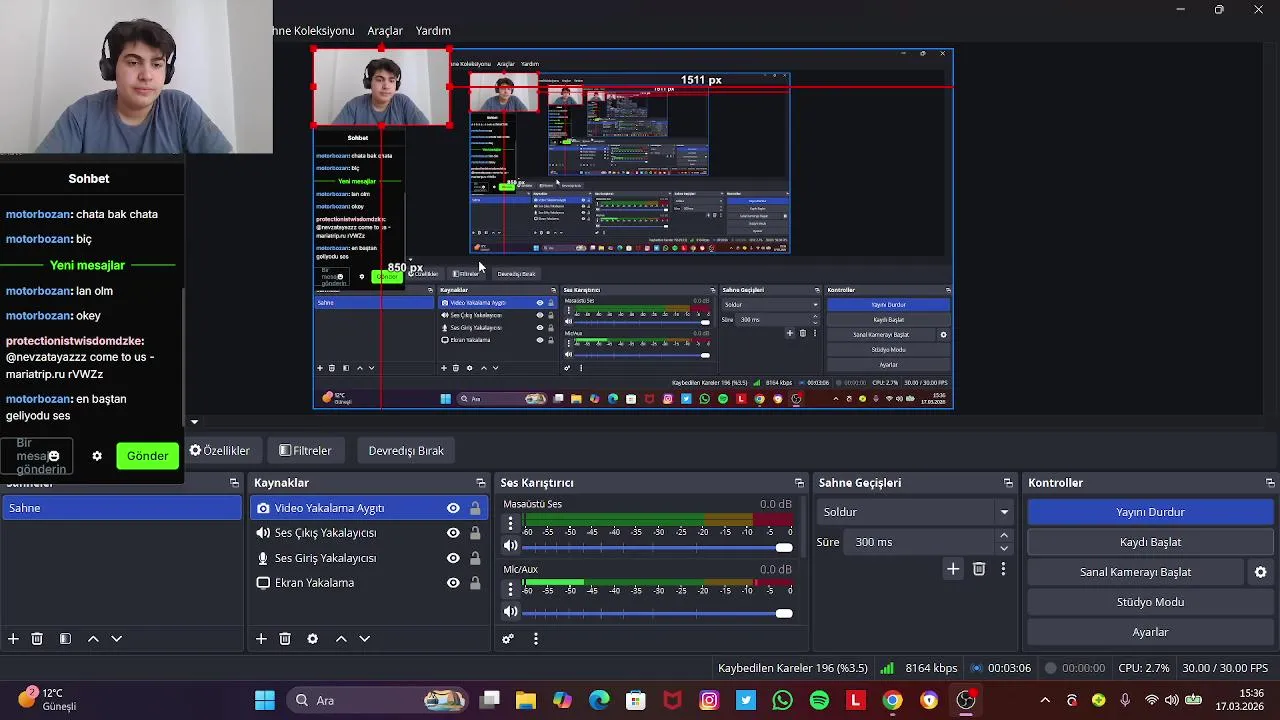Open Spotify from the taskbar
Viewport: 1280px width, 720px height.
(x=819, y=700)
